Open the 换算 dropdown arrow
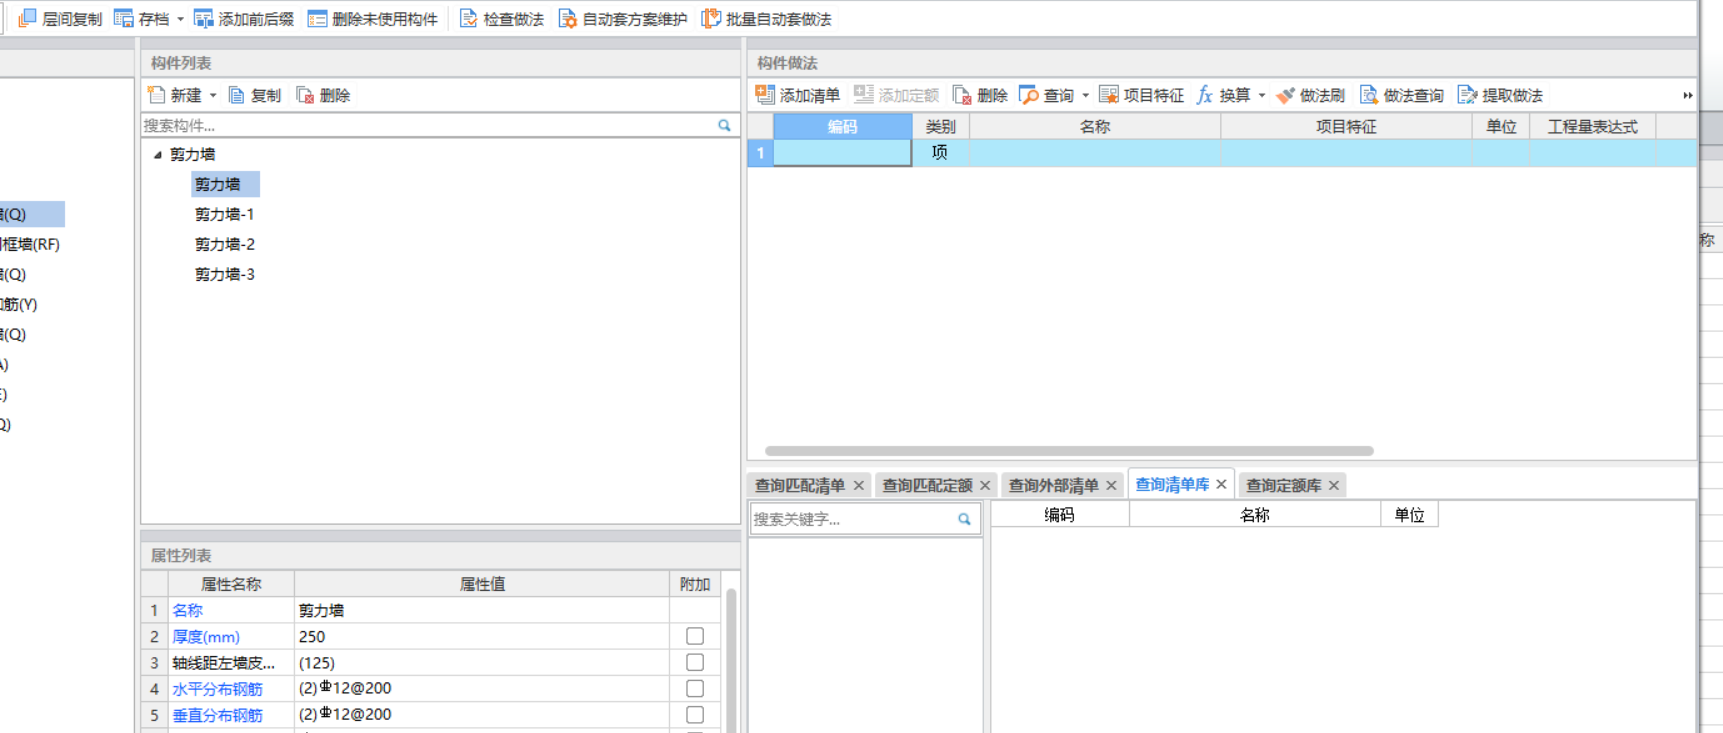This screenshot has height=733, width=1723. tap(1261, 96)
